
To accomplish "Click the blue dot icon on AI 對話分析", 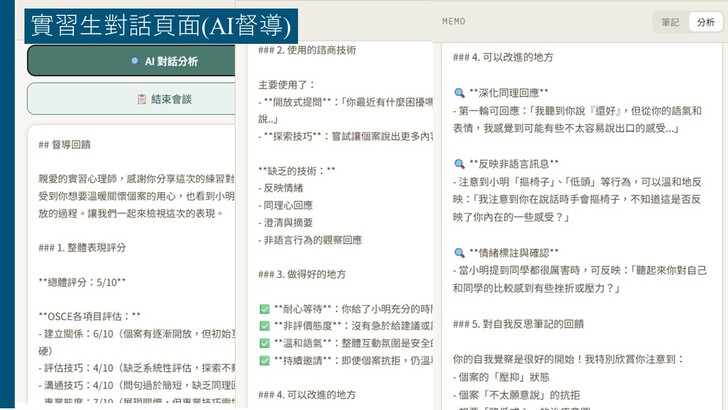I will point(135,61).
